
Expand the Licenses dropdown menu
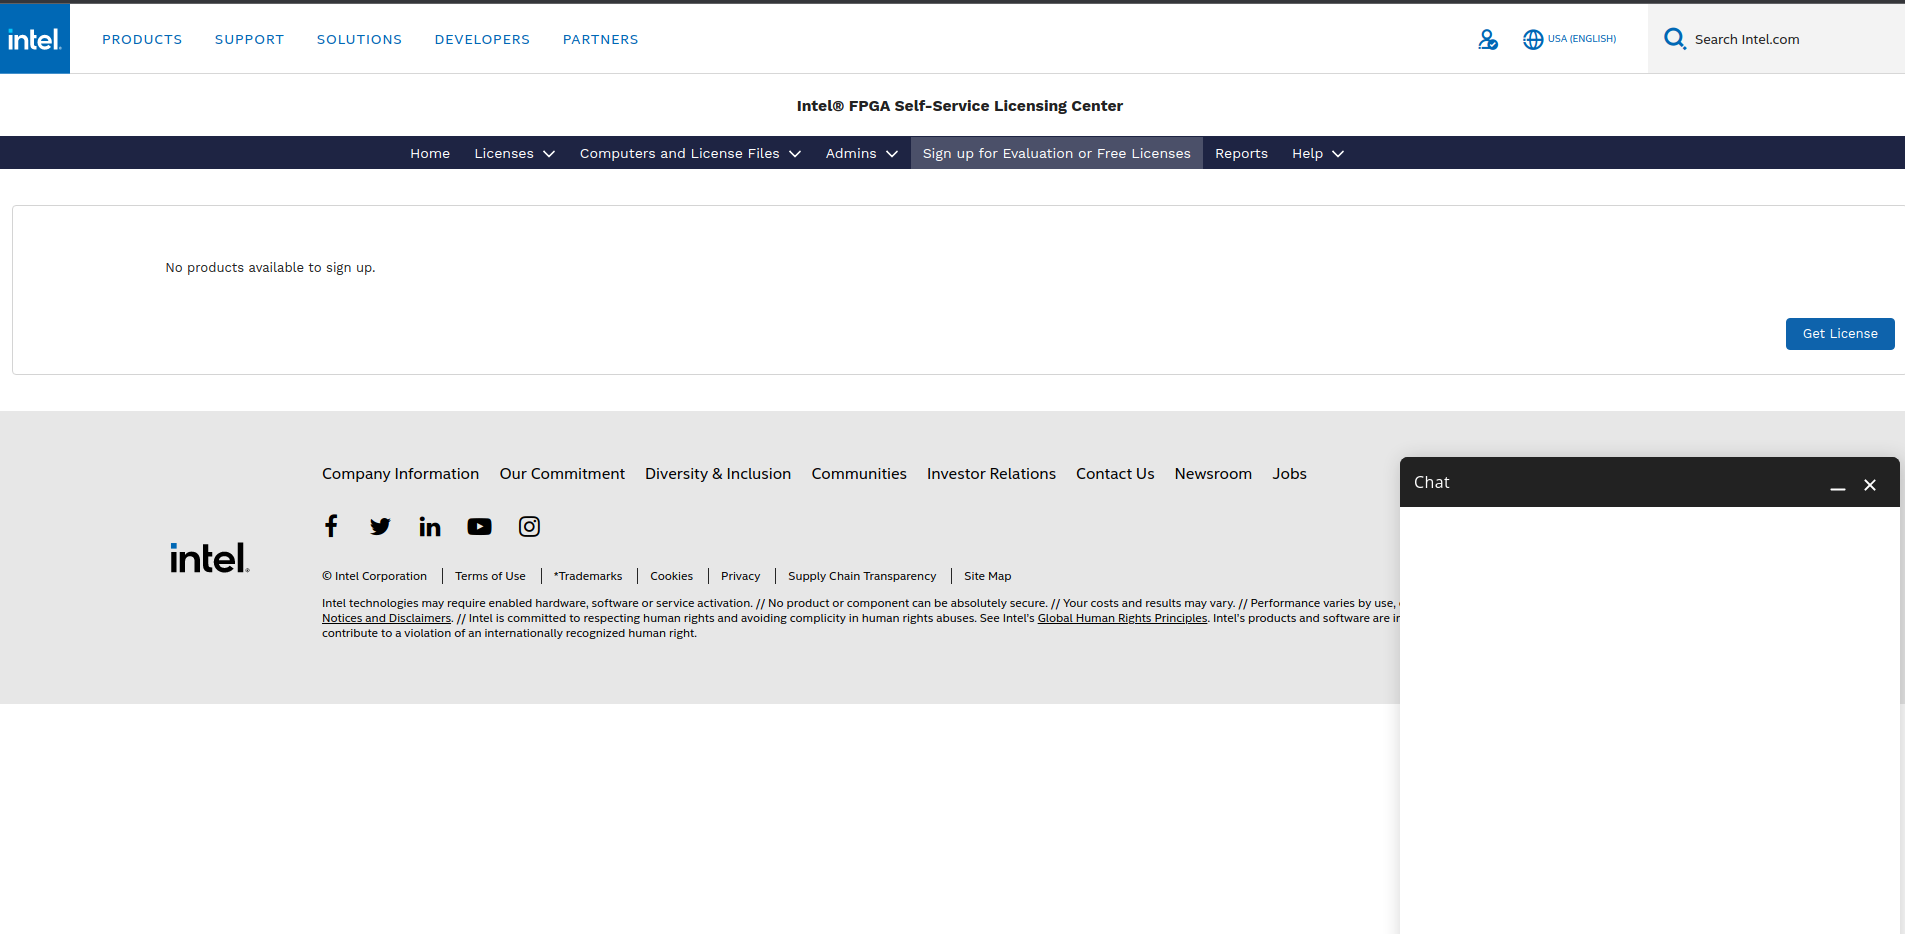(x=515, y=153)
